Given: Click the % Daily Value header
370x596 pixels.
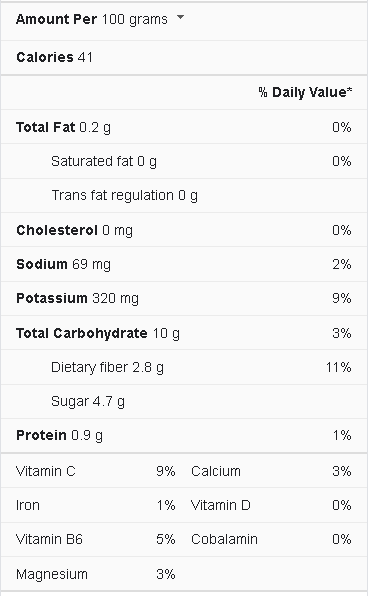Looking at the screenshot, I should pyautogui.click(x=305, y=92).
